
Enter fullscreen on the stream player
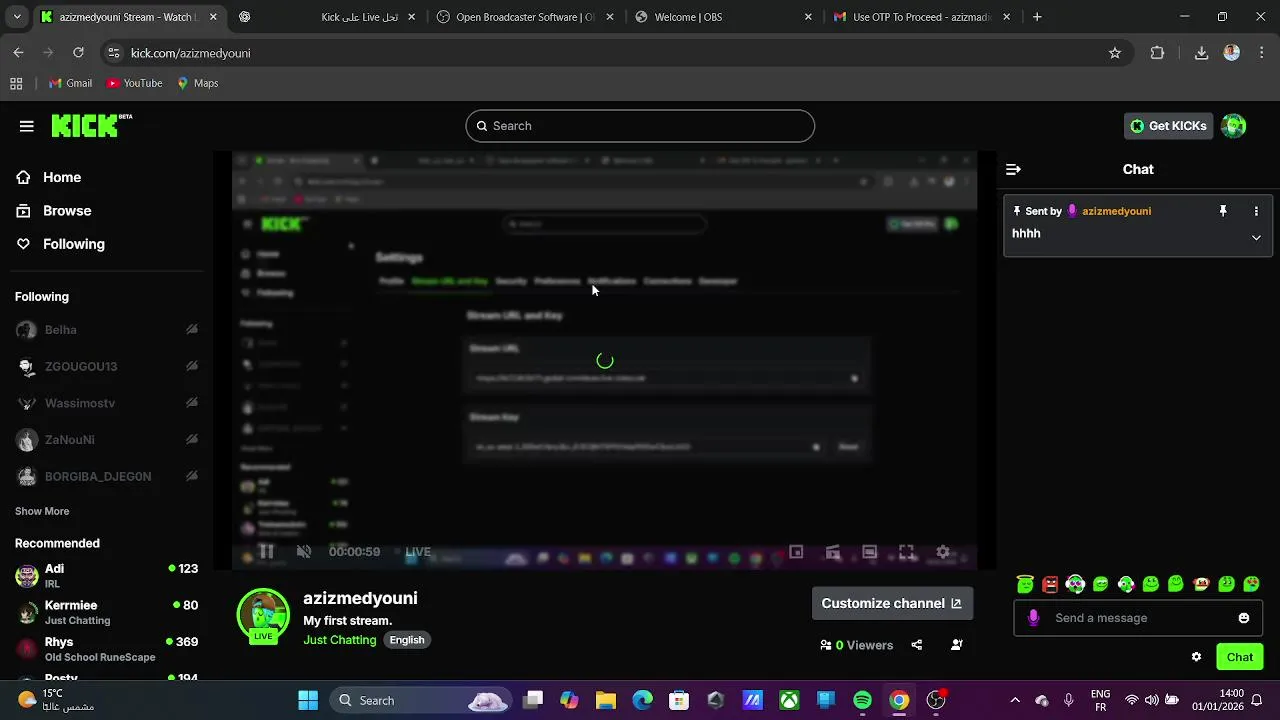[x=906, y=552]
